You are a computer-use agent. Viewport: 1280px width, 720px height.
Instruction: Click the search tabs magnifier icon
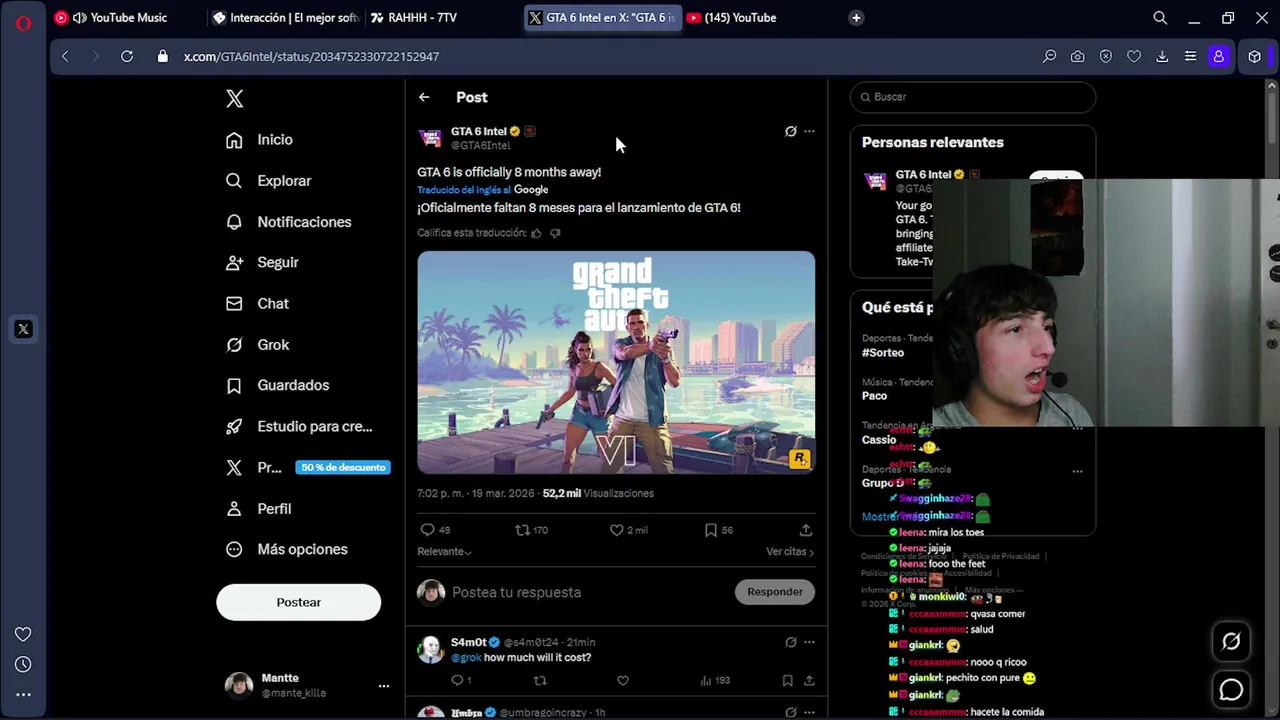coord(1160,17)
